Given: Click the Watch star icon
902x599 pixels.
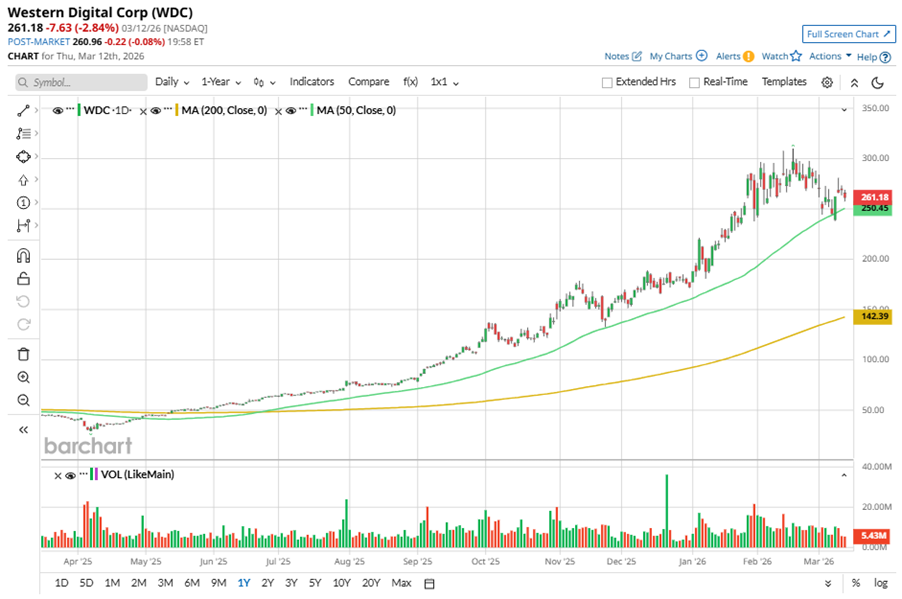Looking at the screenshot, I should tap(796, 56).
